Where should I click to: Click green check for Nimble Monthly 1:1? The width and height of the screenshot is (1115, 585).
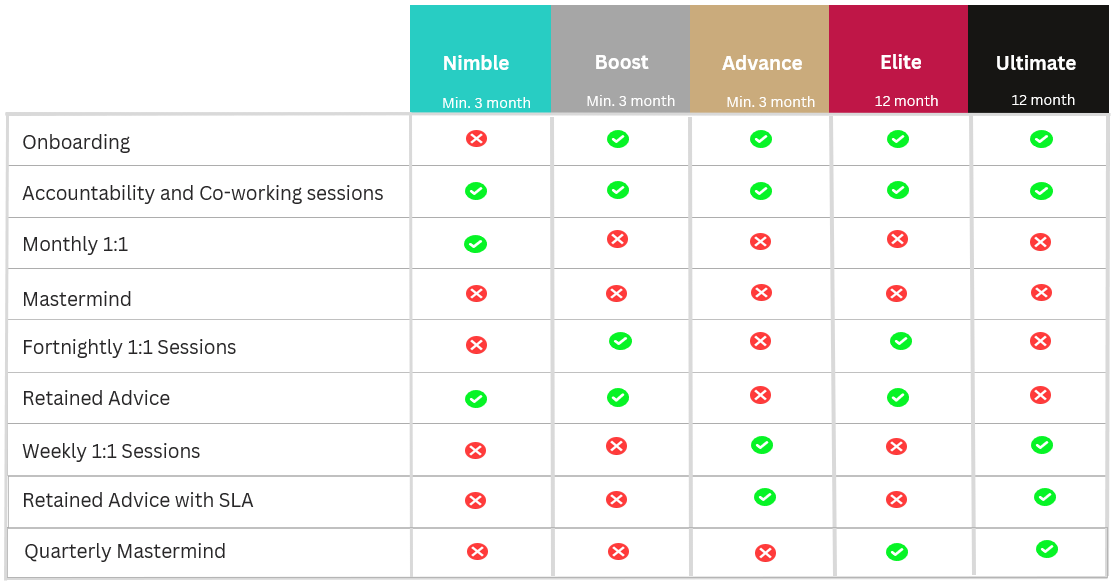click(476, 244)
